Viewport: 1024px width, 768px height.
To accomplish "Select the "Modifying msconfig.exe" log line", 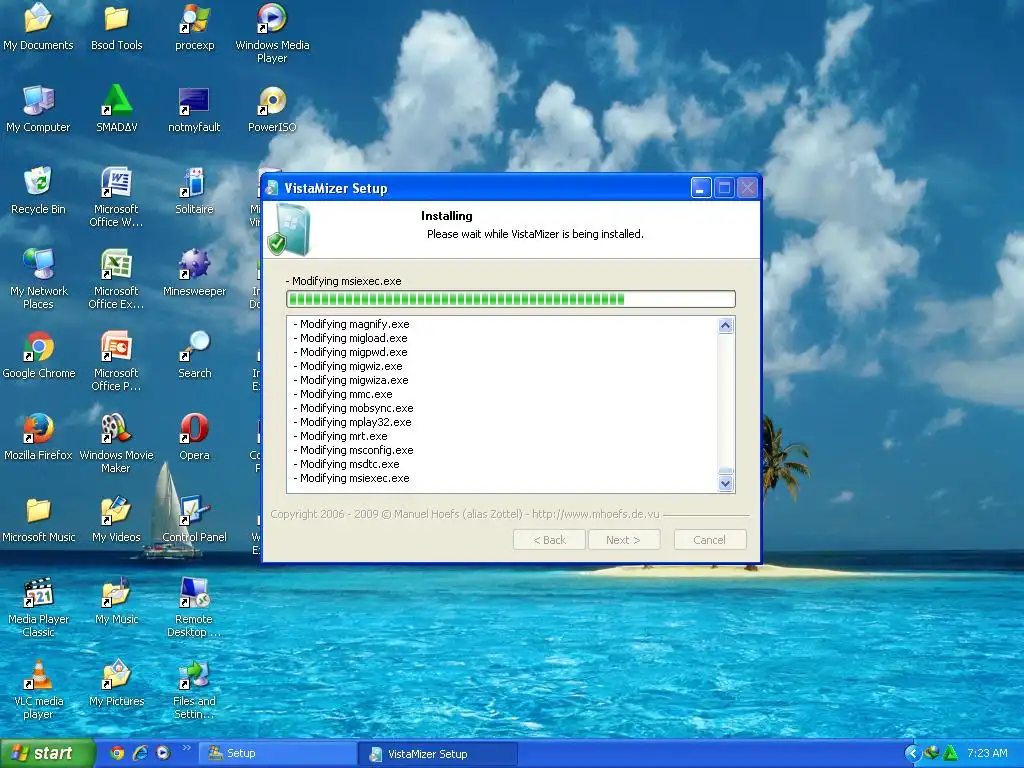I will click(353, 450).
